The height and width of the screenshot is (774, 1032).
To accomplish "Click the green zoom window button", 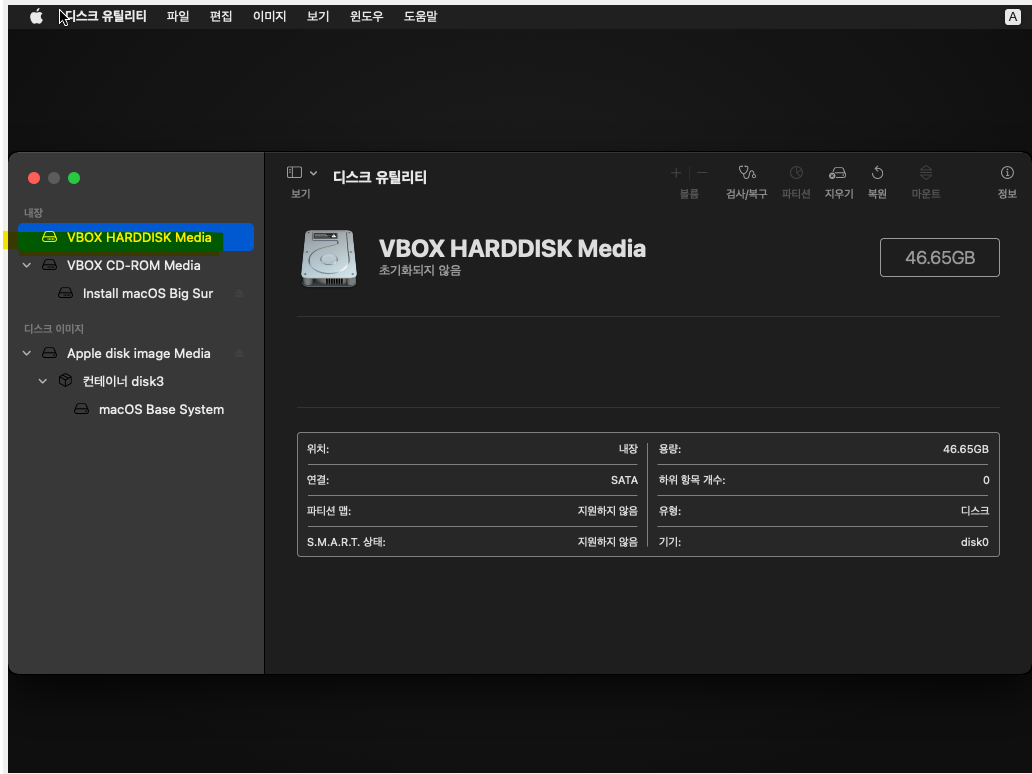I will (x=74, y=178).
